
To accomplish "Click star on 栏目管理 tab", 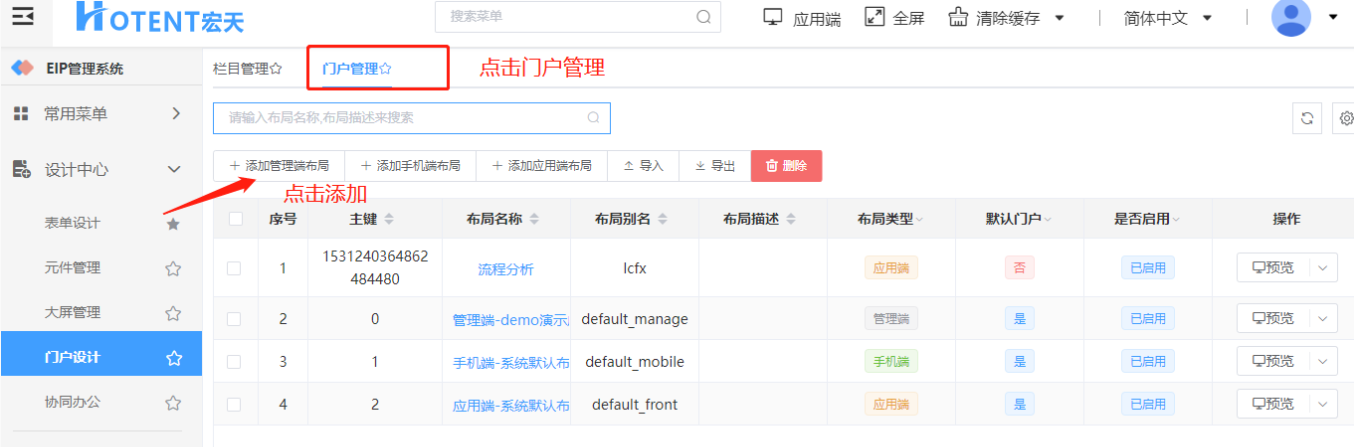I will tap(276, 69).
